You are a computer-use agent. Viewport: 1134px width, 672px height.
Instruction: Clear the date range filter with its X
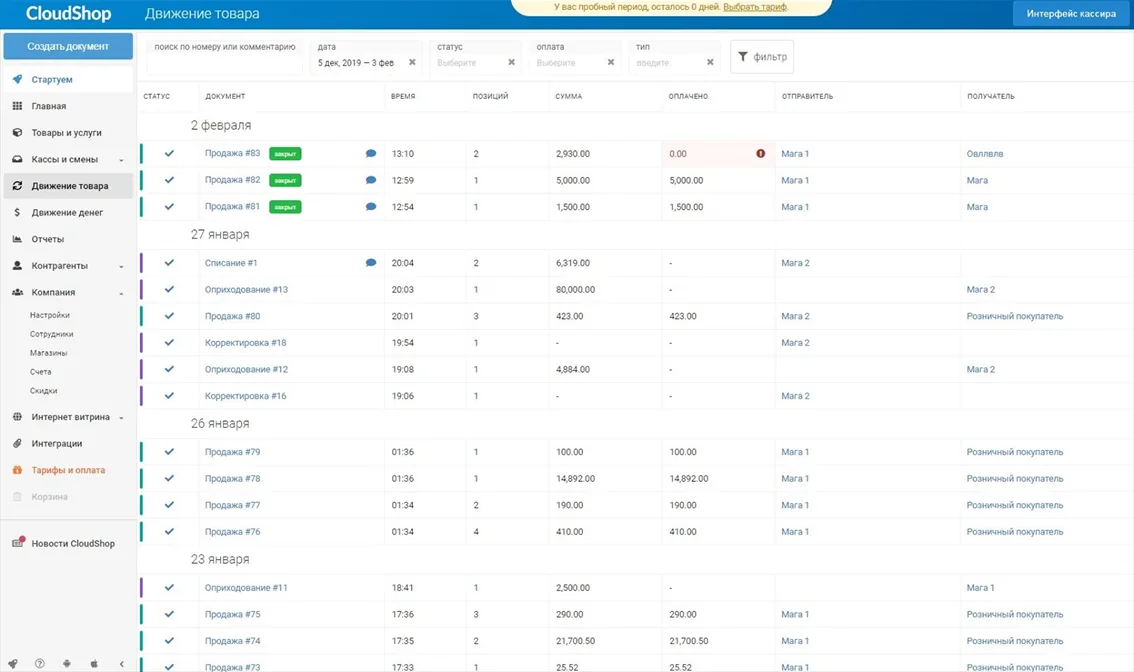click(412, 62)
